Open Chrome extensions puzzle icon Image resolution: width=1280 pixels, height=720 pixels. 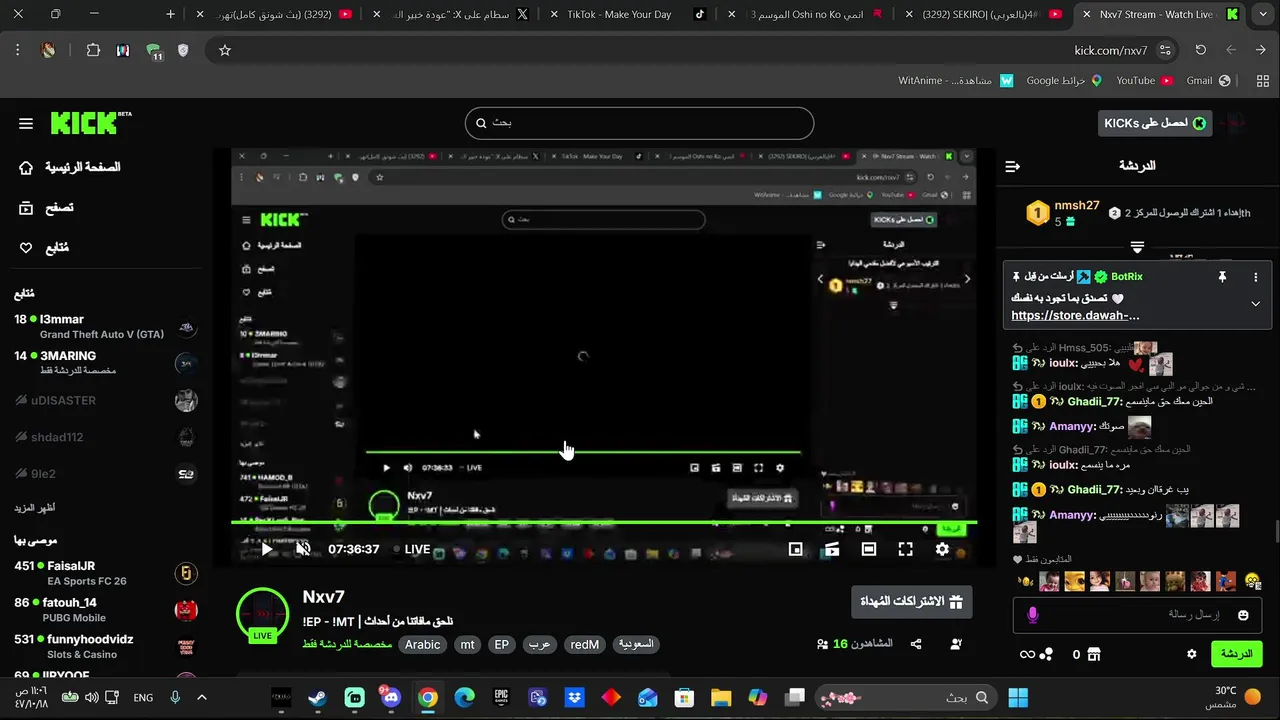93,50
